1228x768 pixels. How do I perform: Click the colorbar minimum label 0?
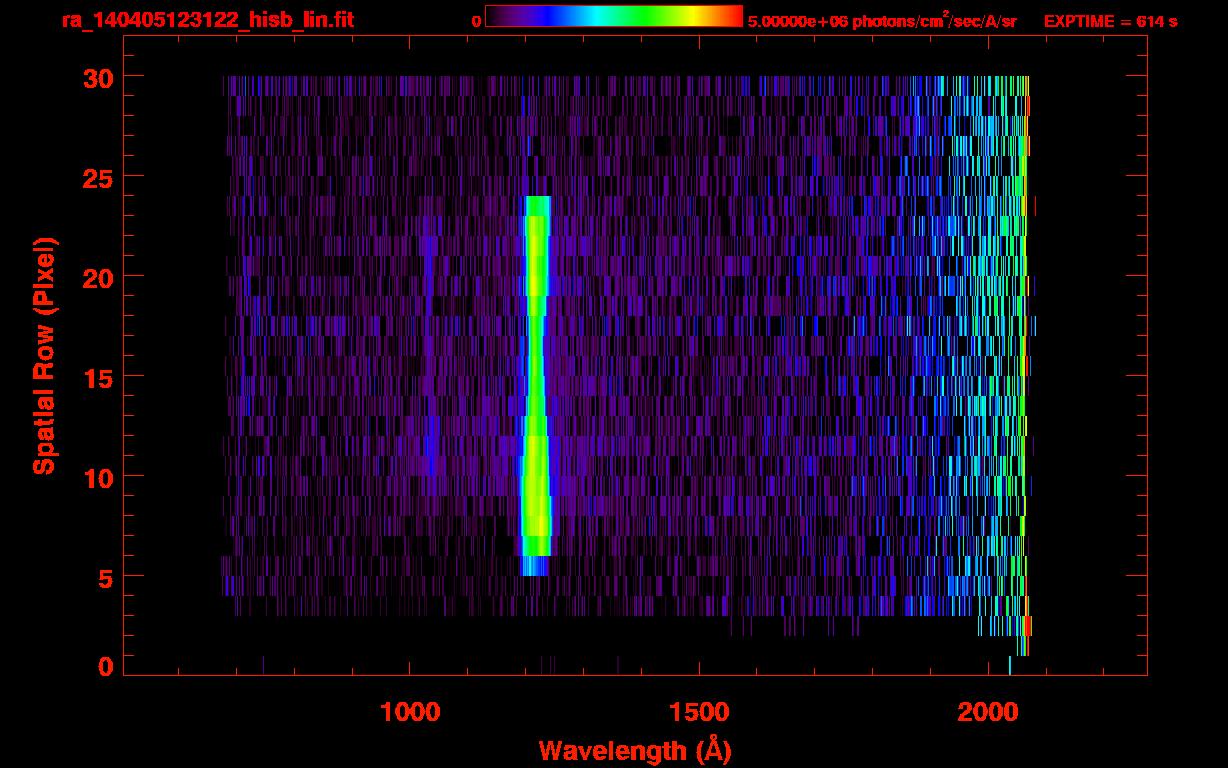[x=477, y=22]
